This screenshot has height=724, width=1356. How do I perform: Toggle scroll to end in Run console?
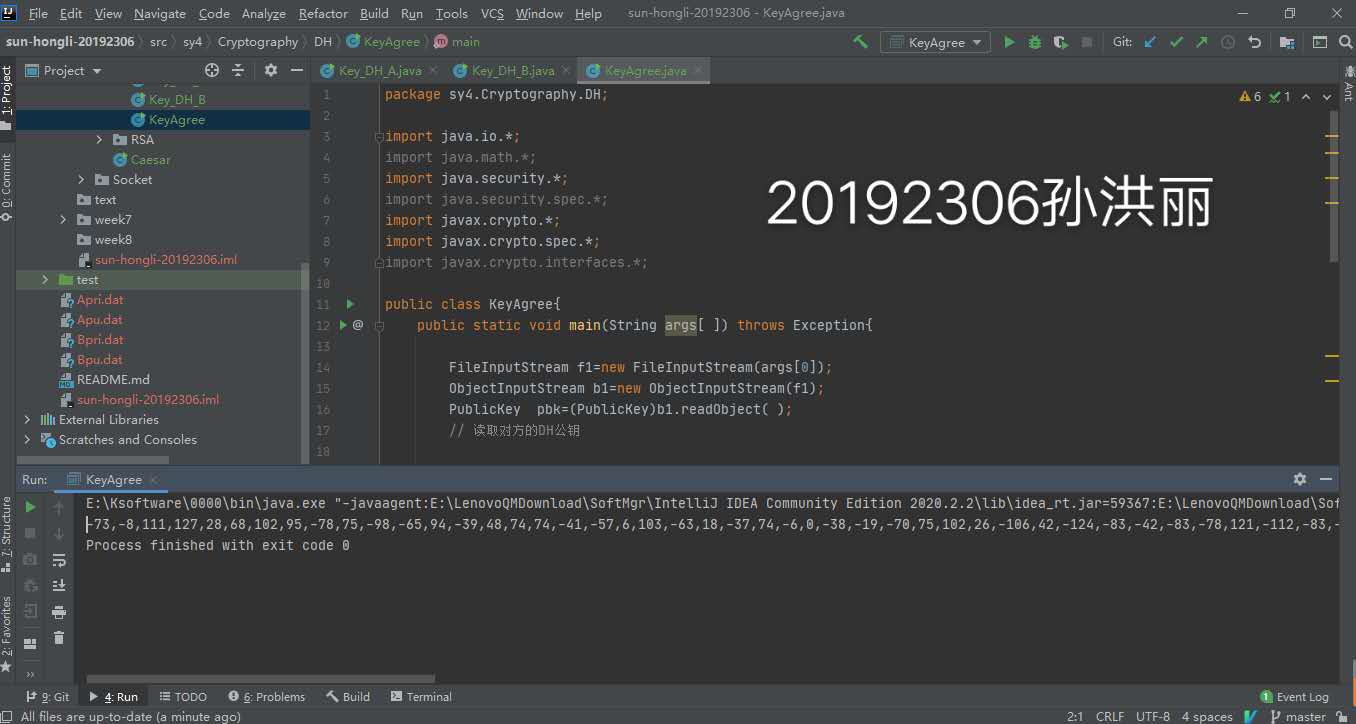59,586
